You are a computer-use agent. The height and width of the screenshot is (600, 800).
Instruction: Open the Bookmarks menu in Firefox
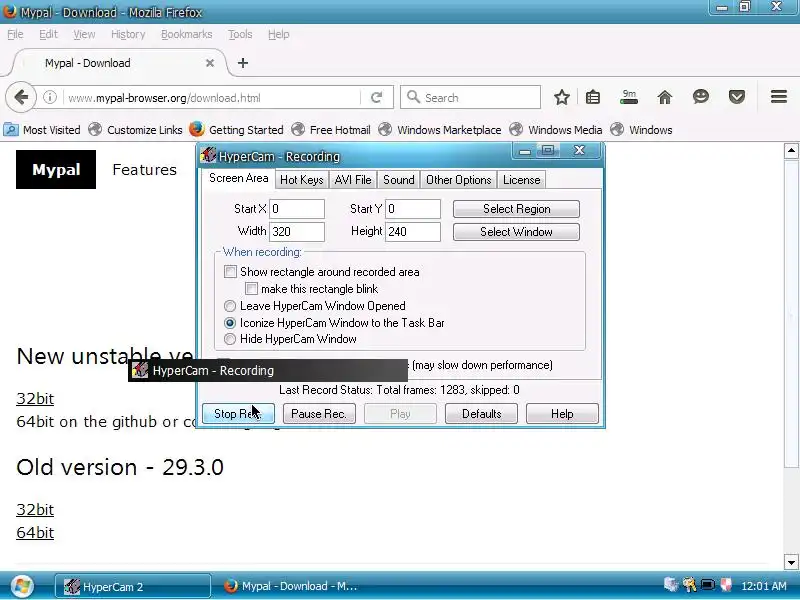187,34
